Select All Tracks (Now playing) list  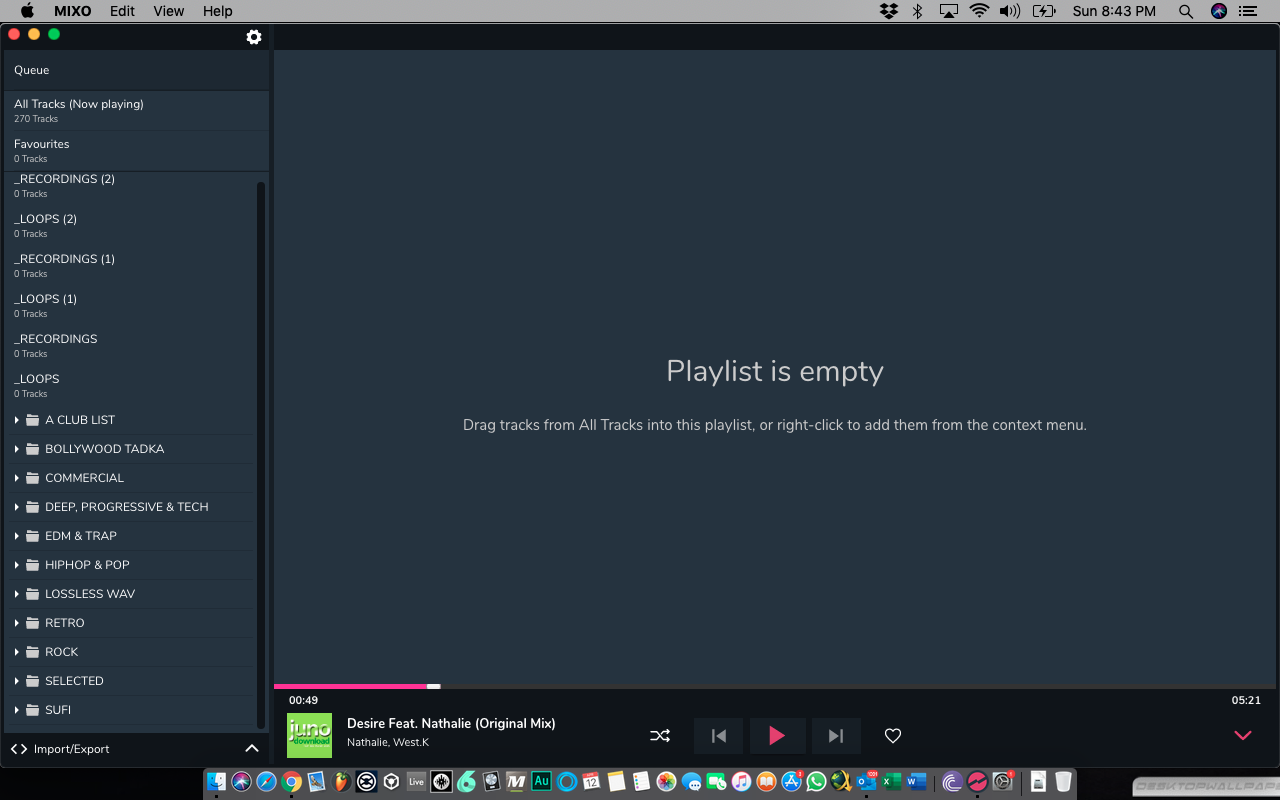point(79,110)
